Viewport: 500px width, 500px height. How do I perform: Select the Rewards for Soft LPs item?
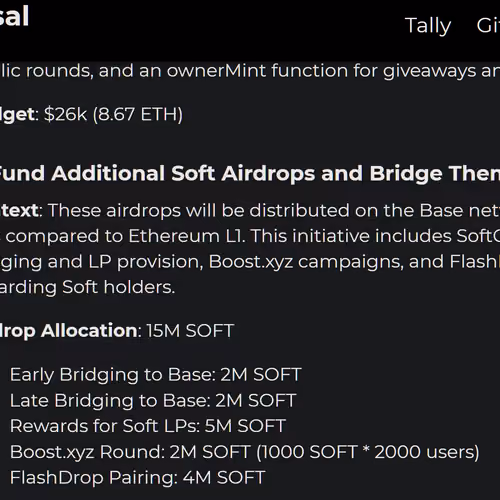148,426
